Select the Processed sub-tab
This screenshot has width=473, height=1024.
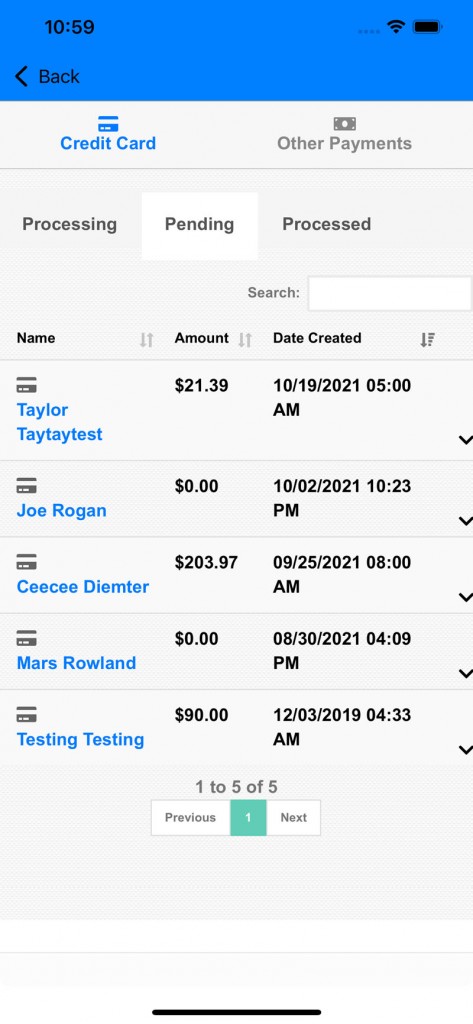tap(327, 224)
